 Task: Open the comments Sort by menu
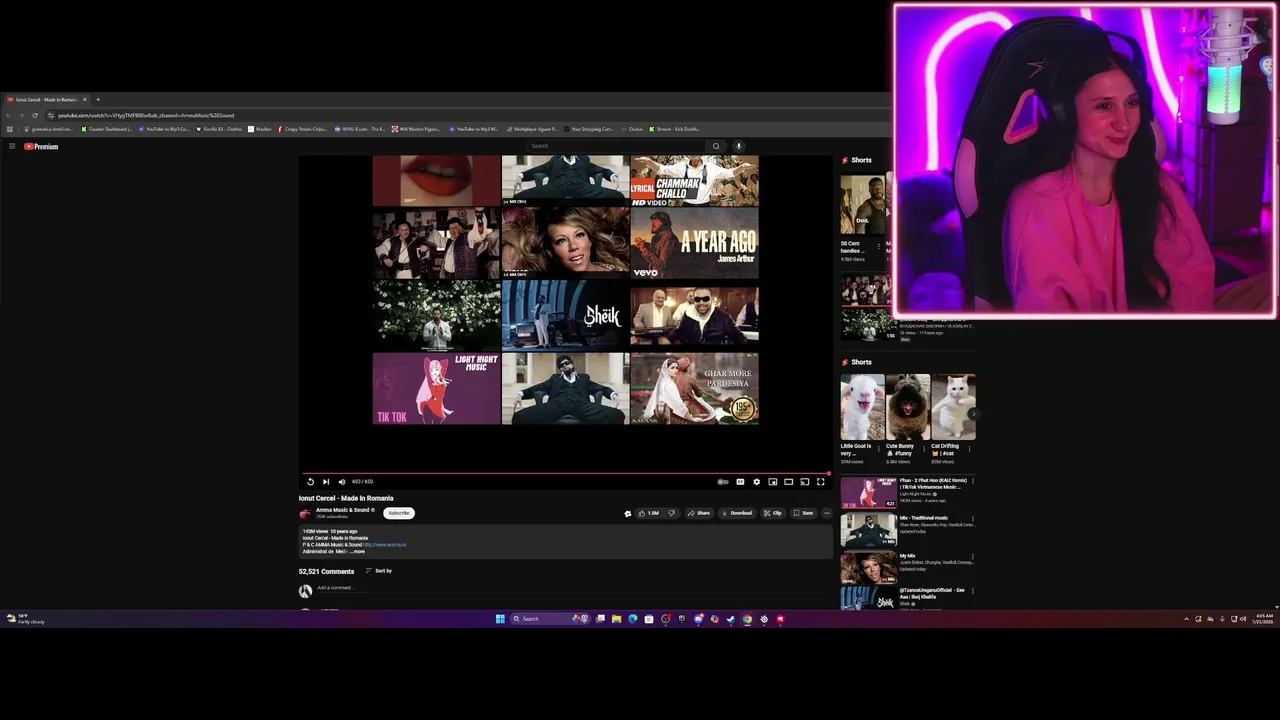tap(378, 571)
